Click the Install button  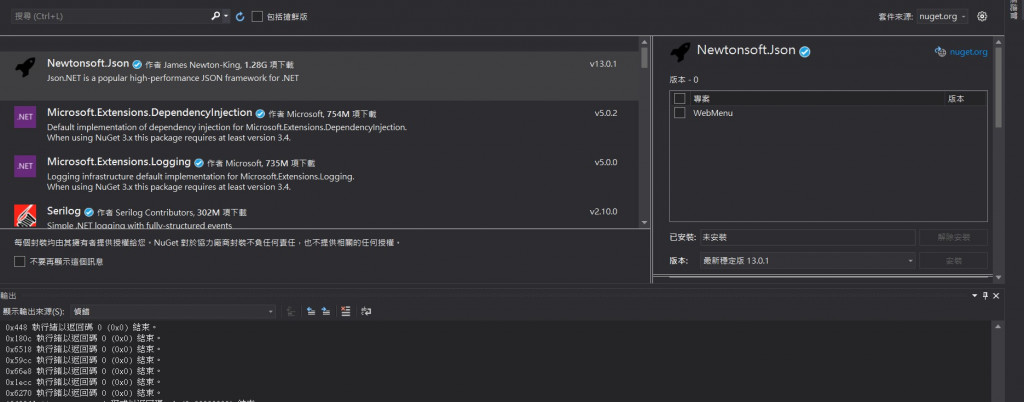[x=953, y=260]
